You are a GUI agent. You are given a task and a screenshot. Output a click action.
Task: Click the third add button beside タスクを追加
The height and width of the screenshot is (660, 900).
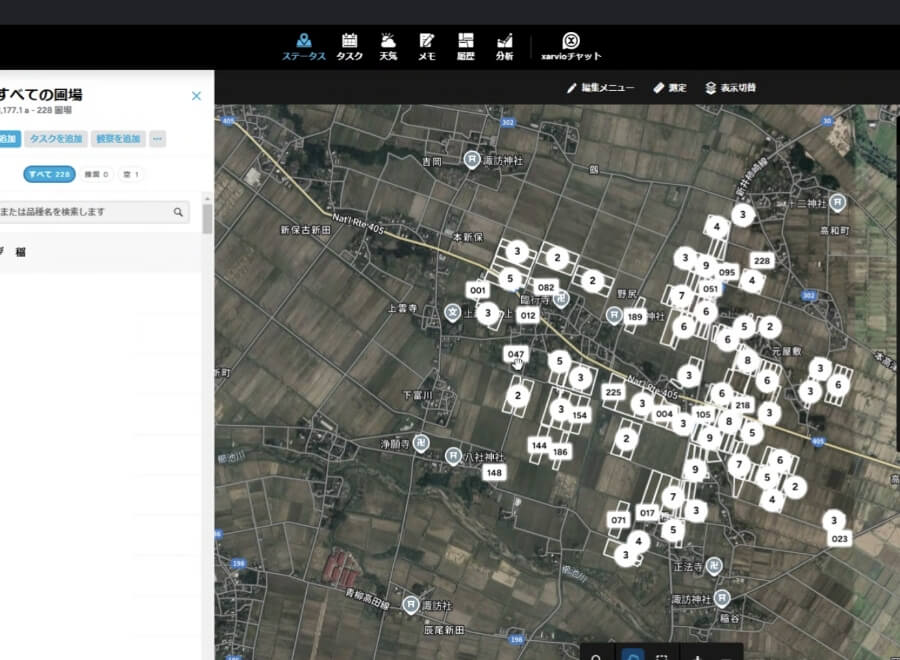pyautogui.click(x=118, y=139)
